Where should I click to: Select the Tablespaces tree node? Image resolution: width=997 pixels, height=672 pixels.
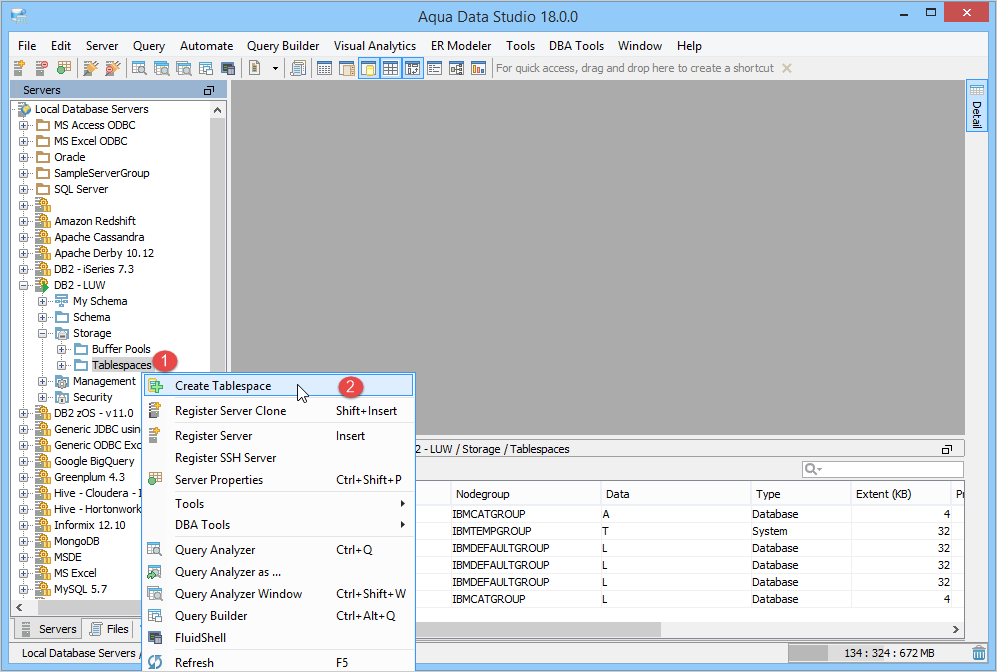tap(121, 365)
